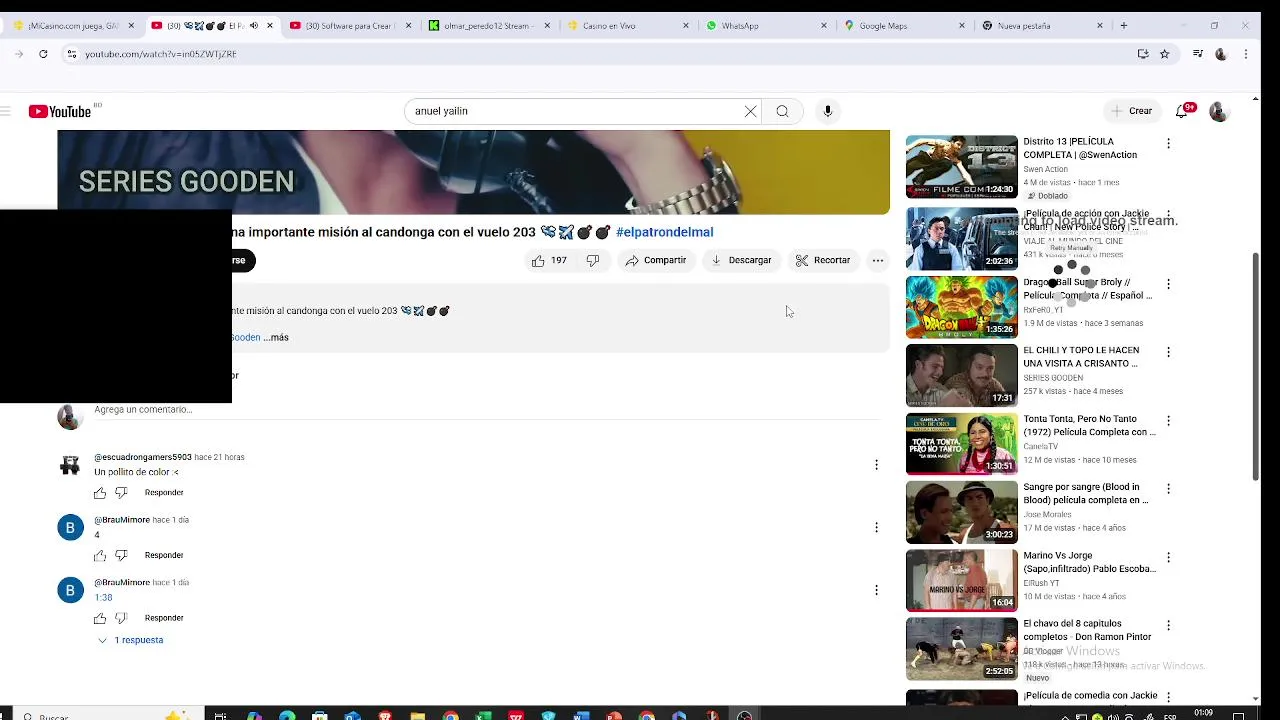
Task: Clear the search text with the X
Action: 750,111
